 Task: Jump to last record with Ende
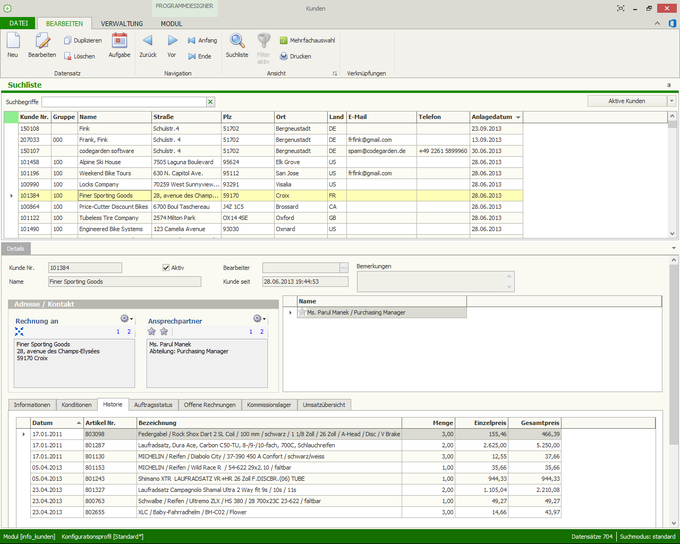198,56
